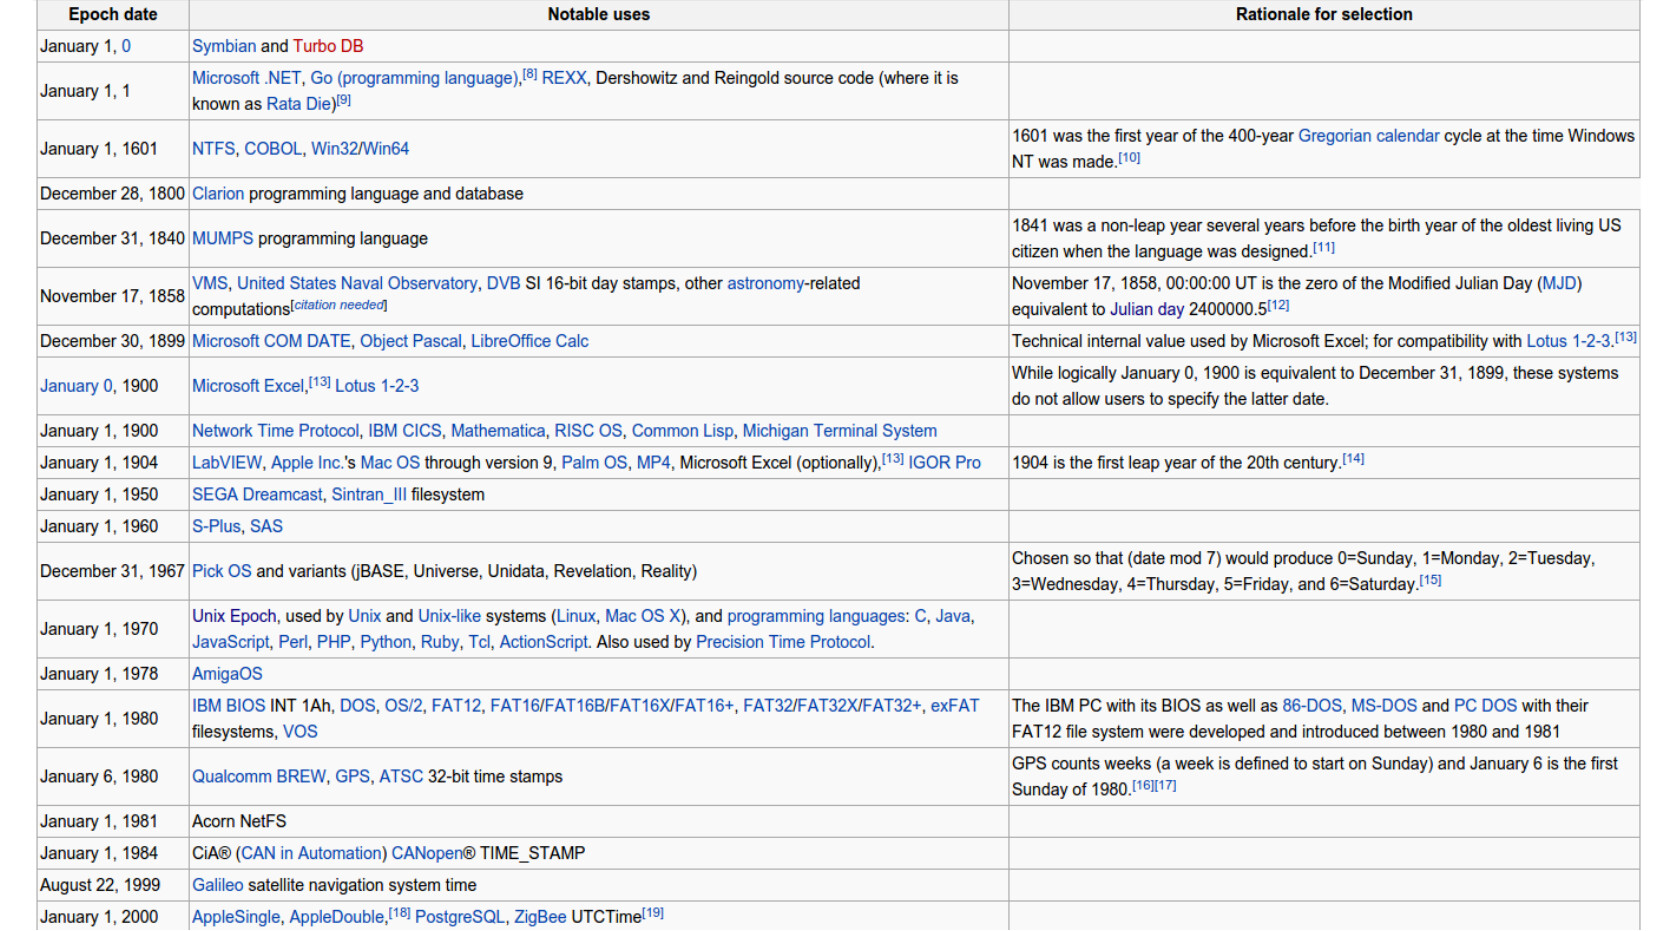Open the VMS link

coord(210,284)
